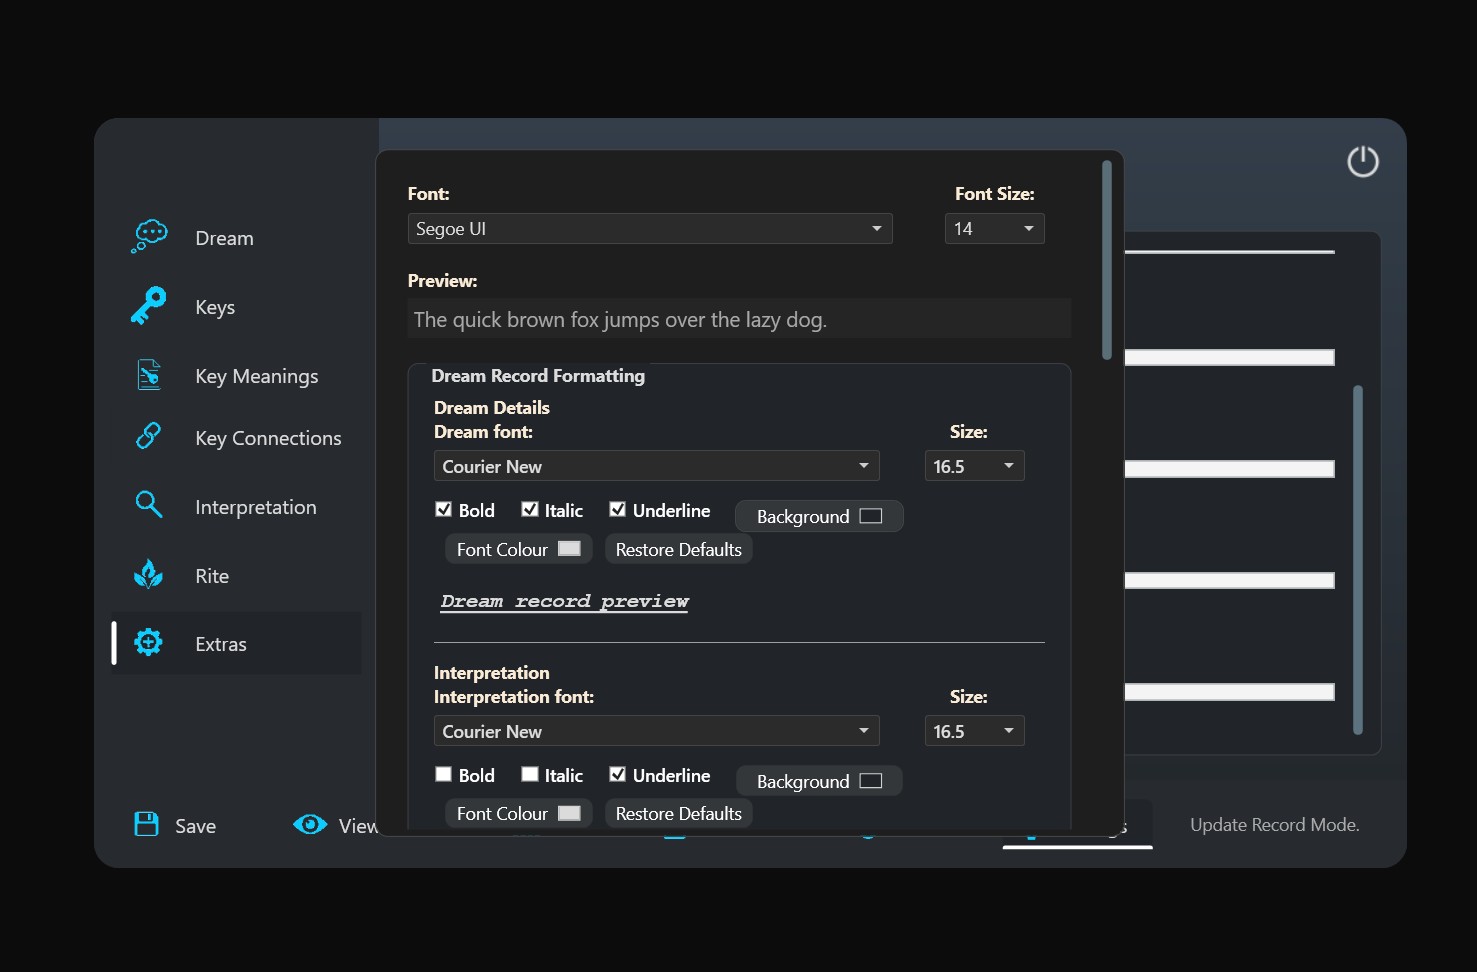The image size is (1477, 972).
Task: Click the Interpretation Background colour button
Action: pos(819,781)
